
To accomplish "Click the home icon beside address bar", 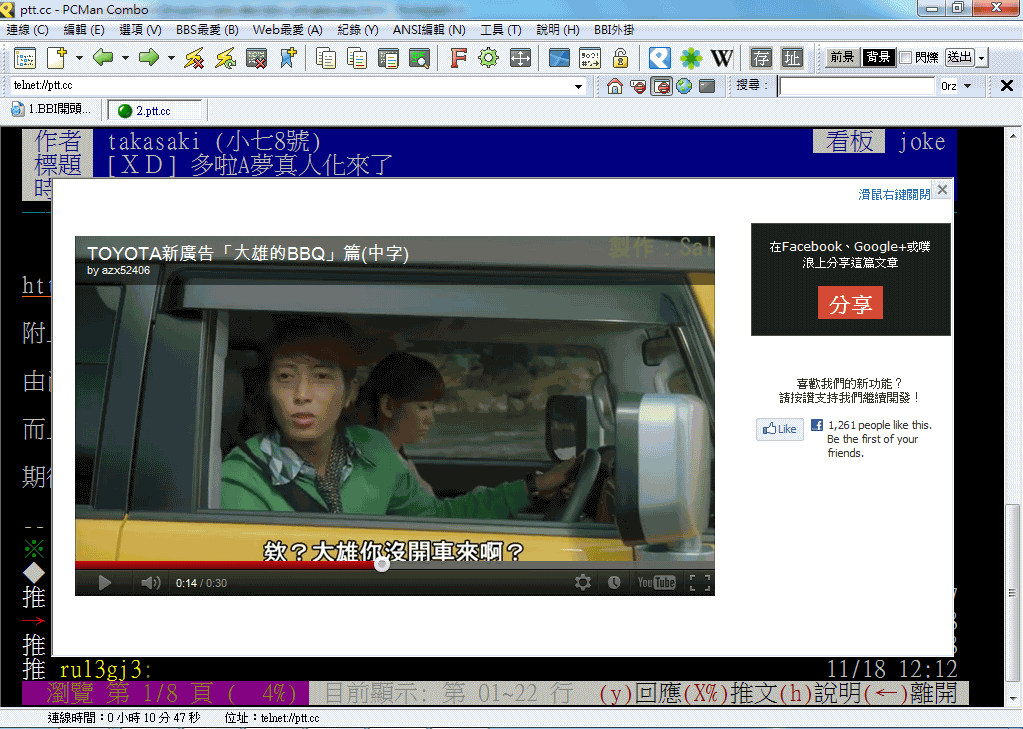I will click(x=615, y=86).
